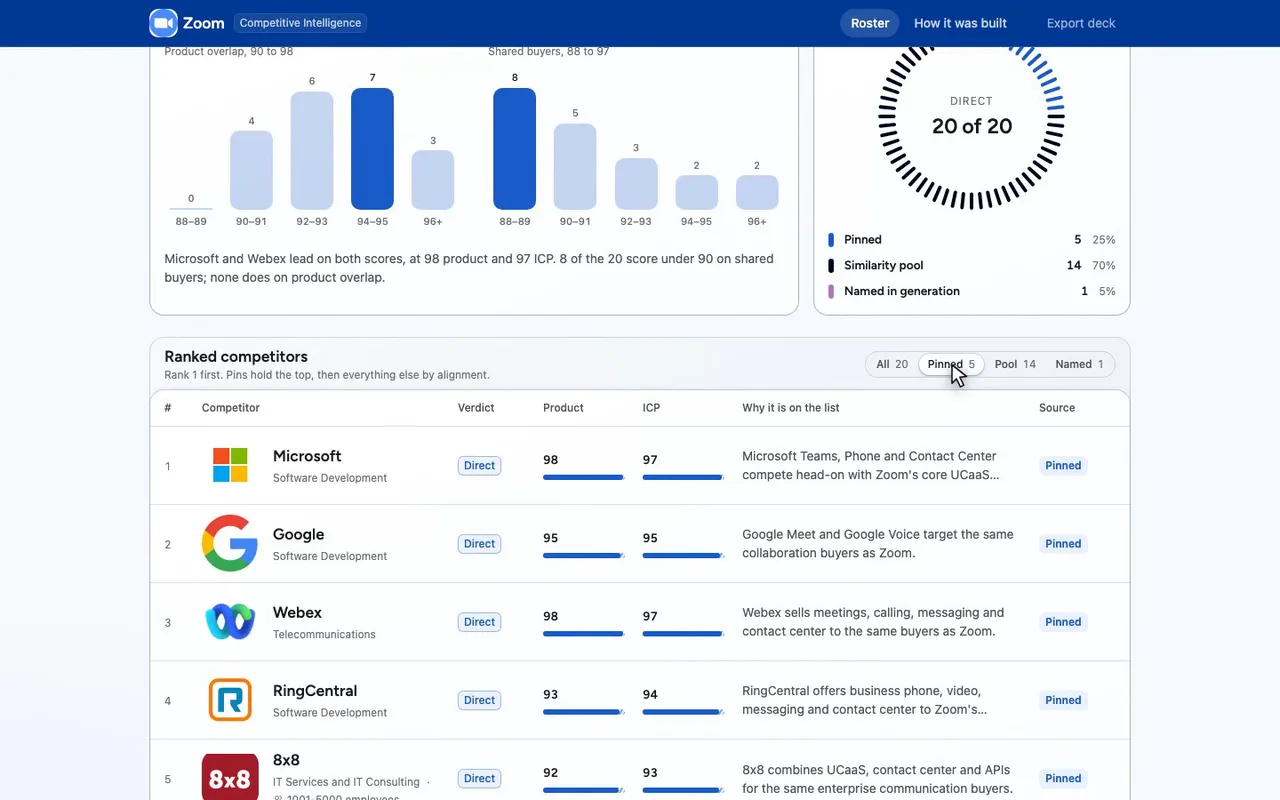The height and width of the screenshot is (800, 1280).
Task: Click the Google G logo
Action: coord(230,543)
